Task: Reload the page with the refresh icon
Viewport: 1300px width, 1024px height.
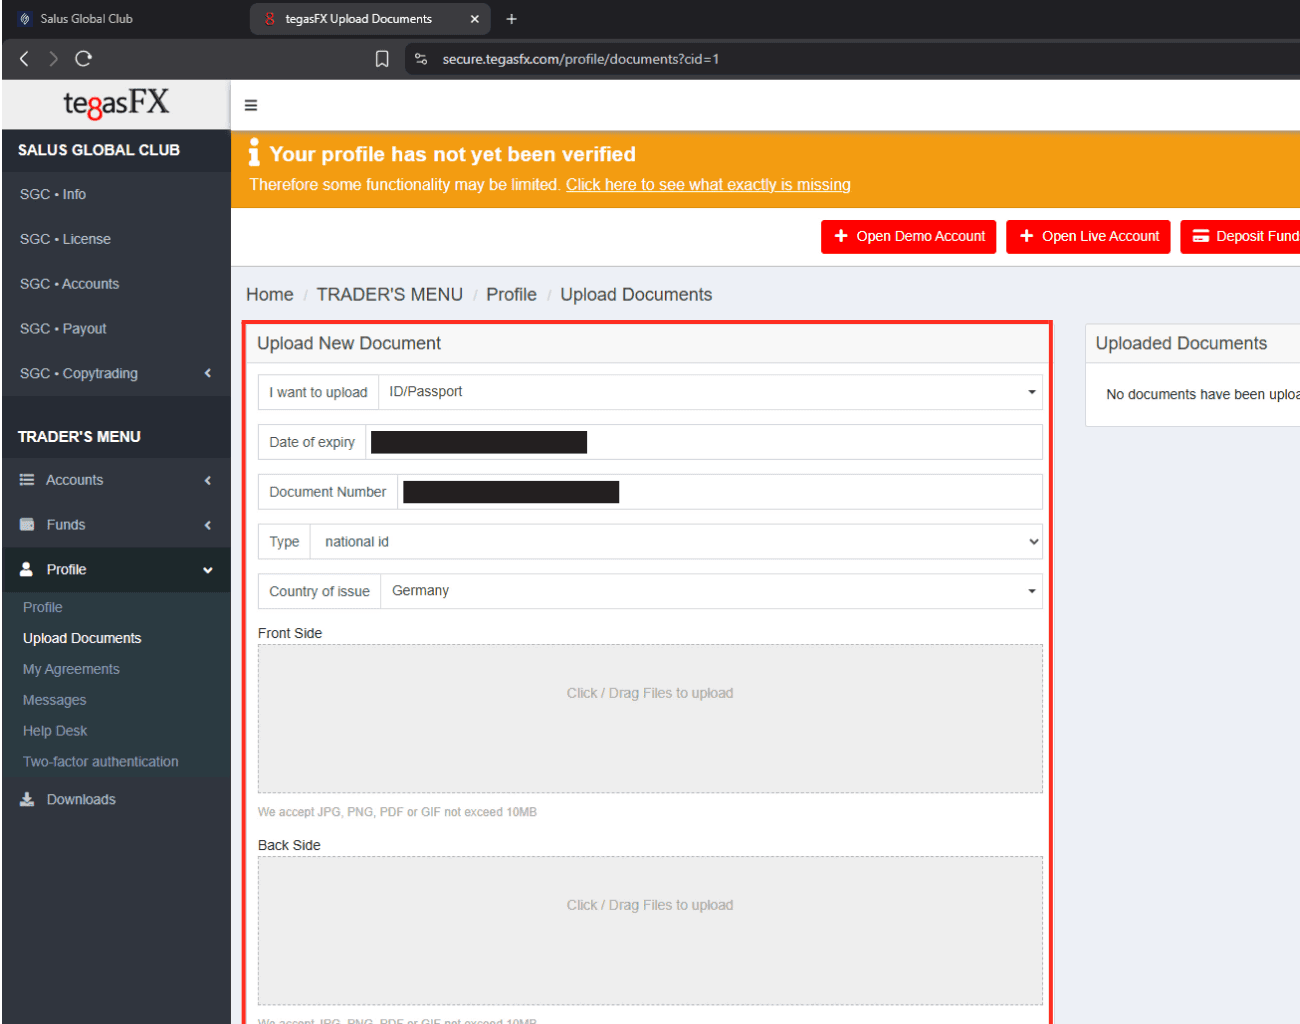Action: point(84,59)
